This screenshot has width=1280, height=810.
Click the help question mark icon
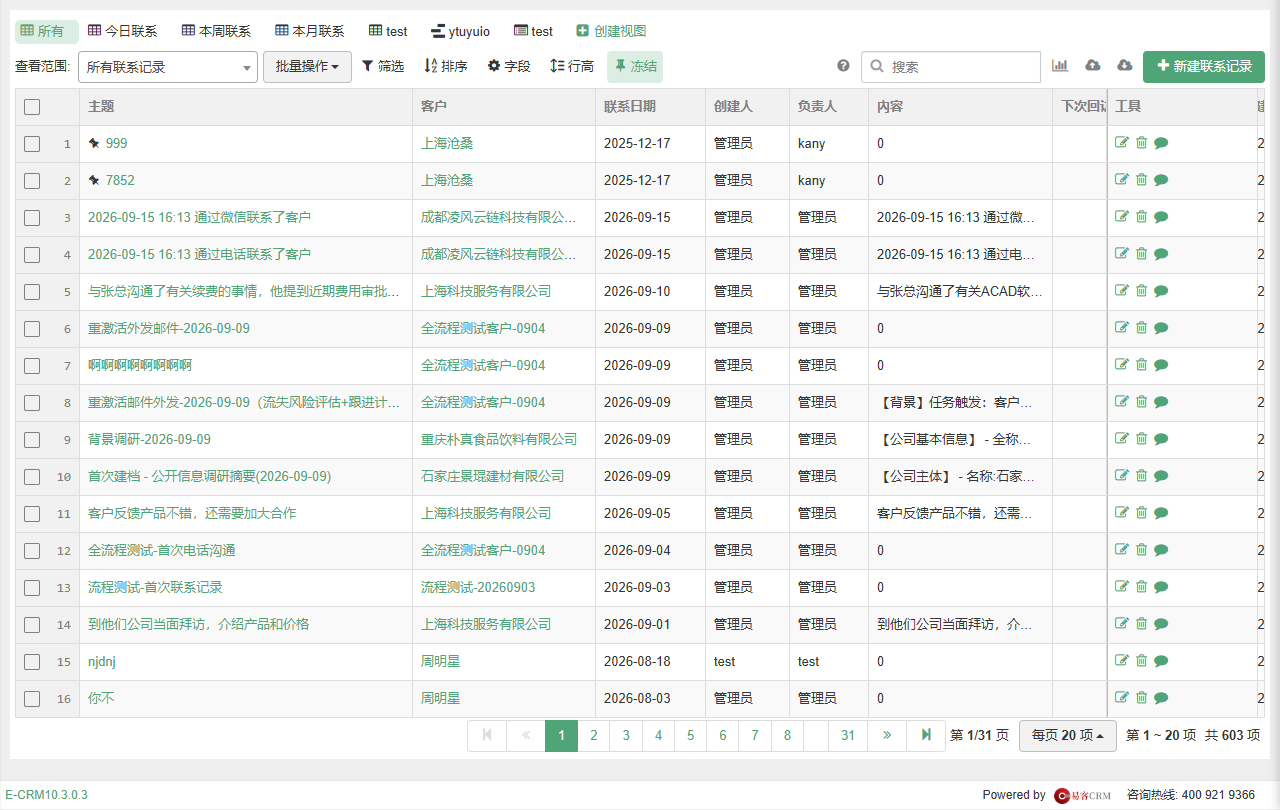click(x=843, y=66)
